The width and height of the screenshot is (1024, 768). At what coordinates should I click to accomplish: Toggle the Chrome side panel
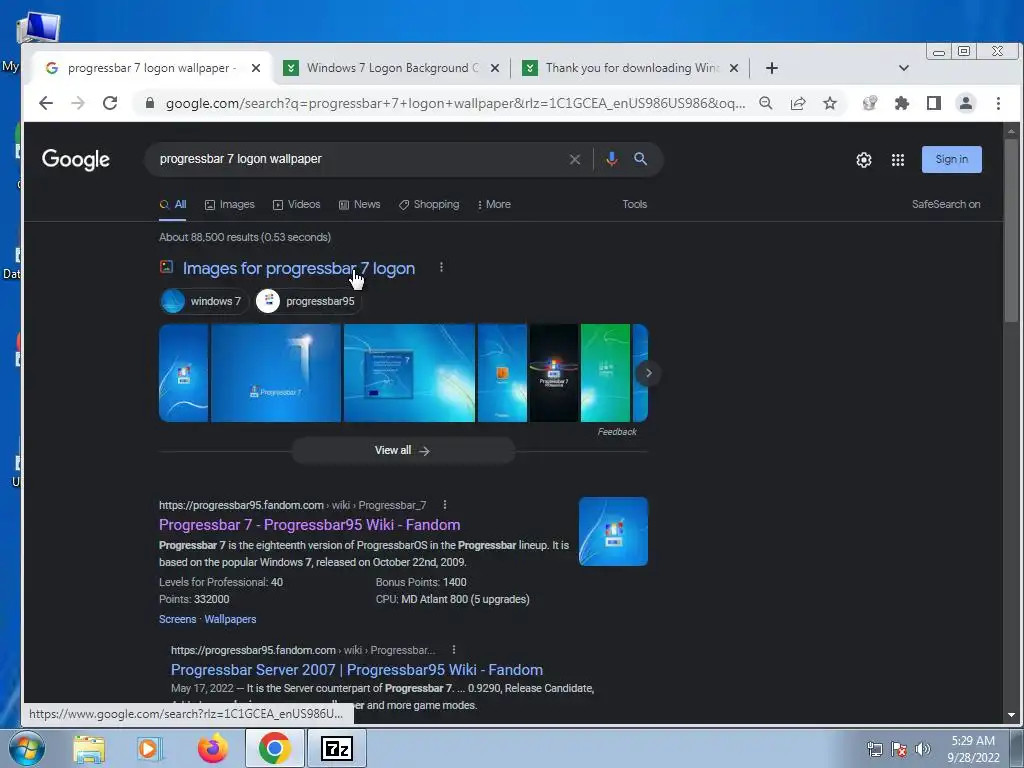point(934,103)
